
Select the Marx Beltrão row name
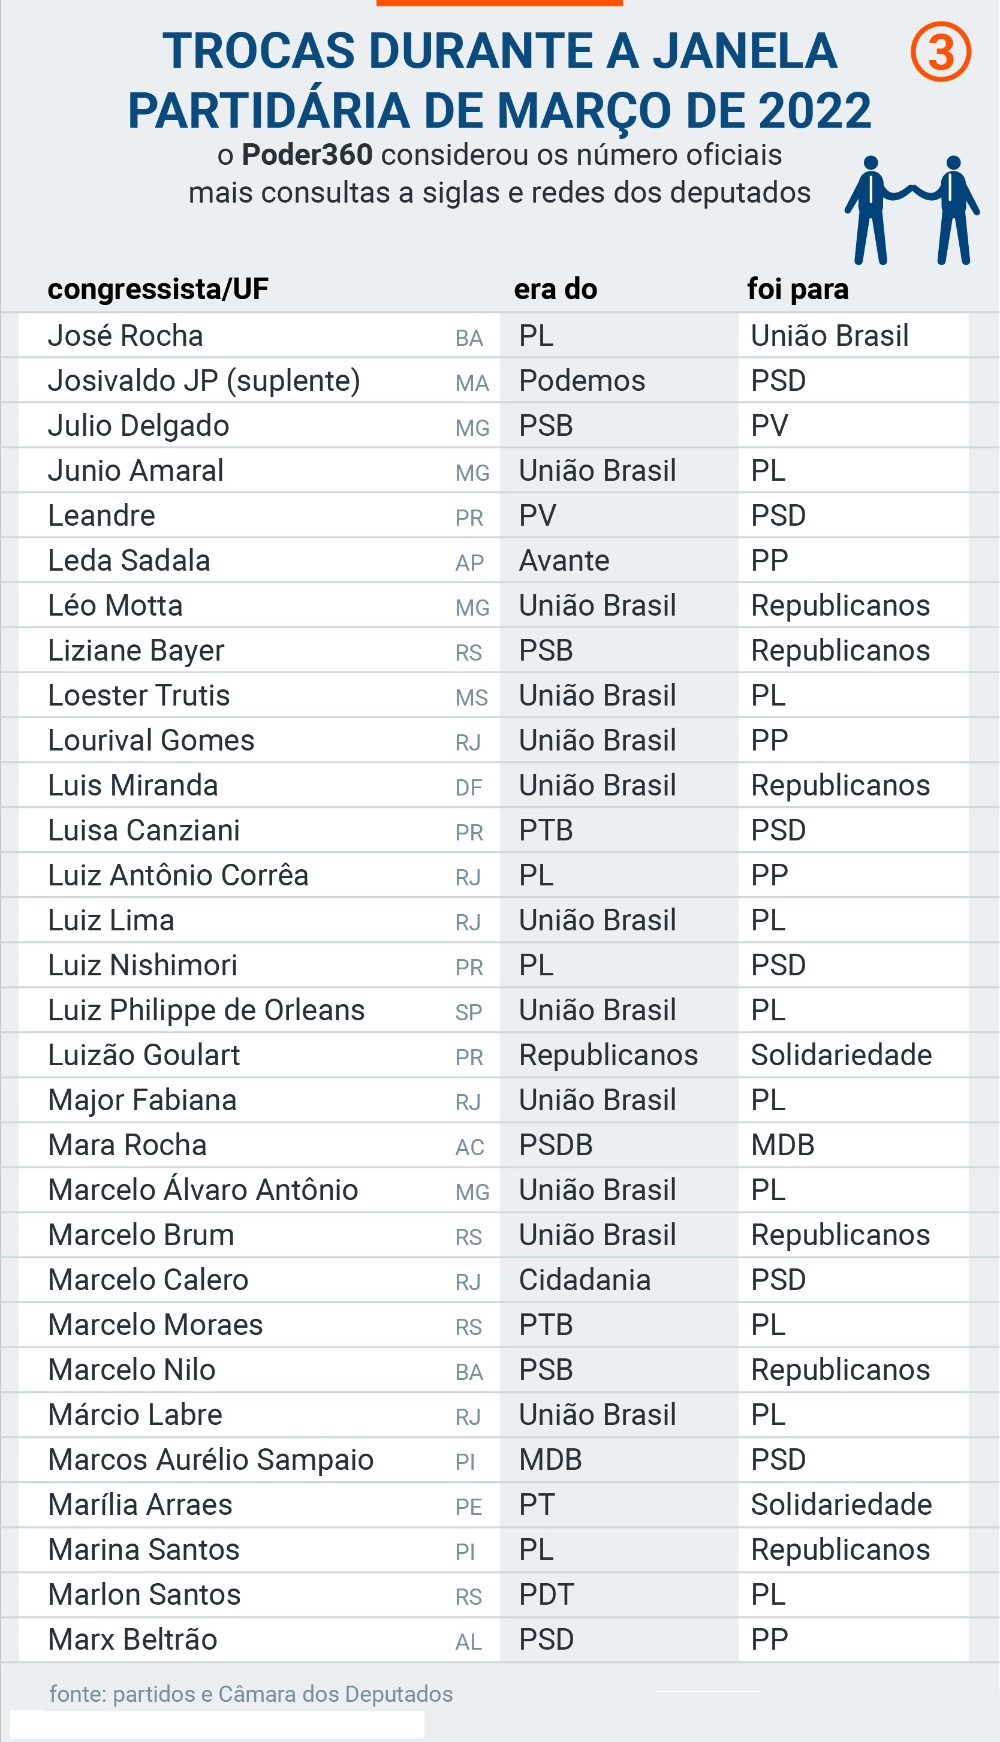click(x=133, y=1641)
